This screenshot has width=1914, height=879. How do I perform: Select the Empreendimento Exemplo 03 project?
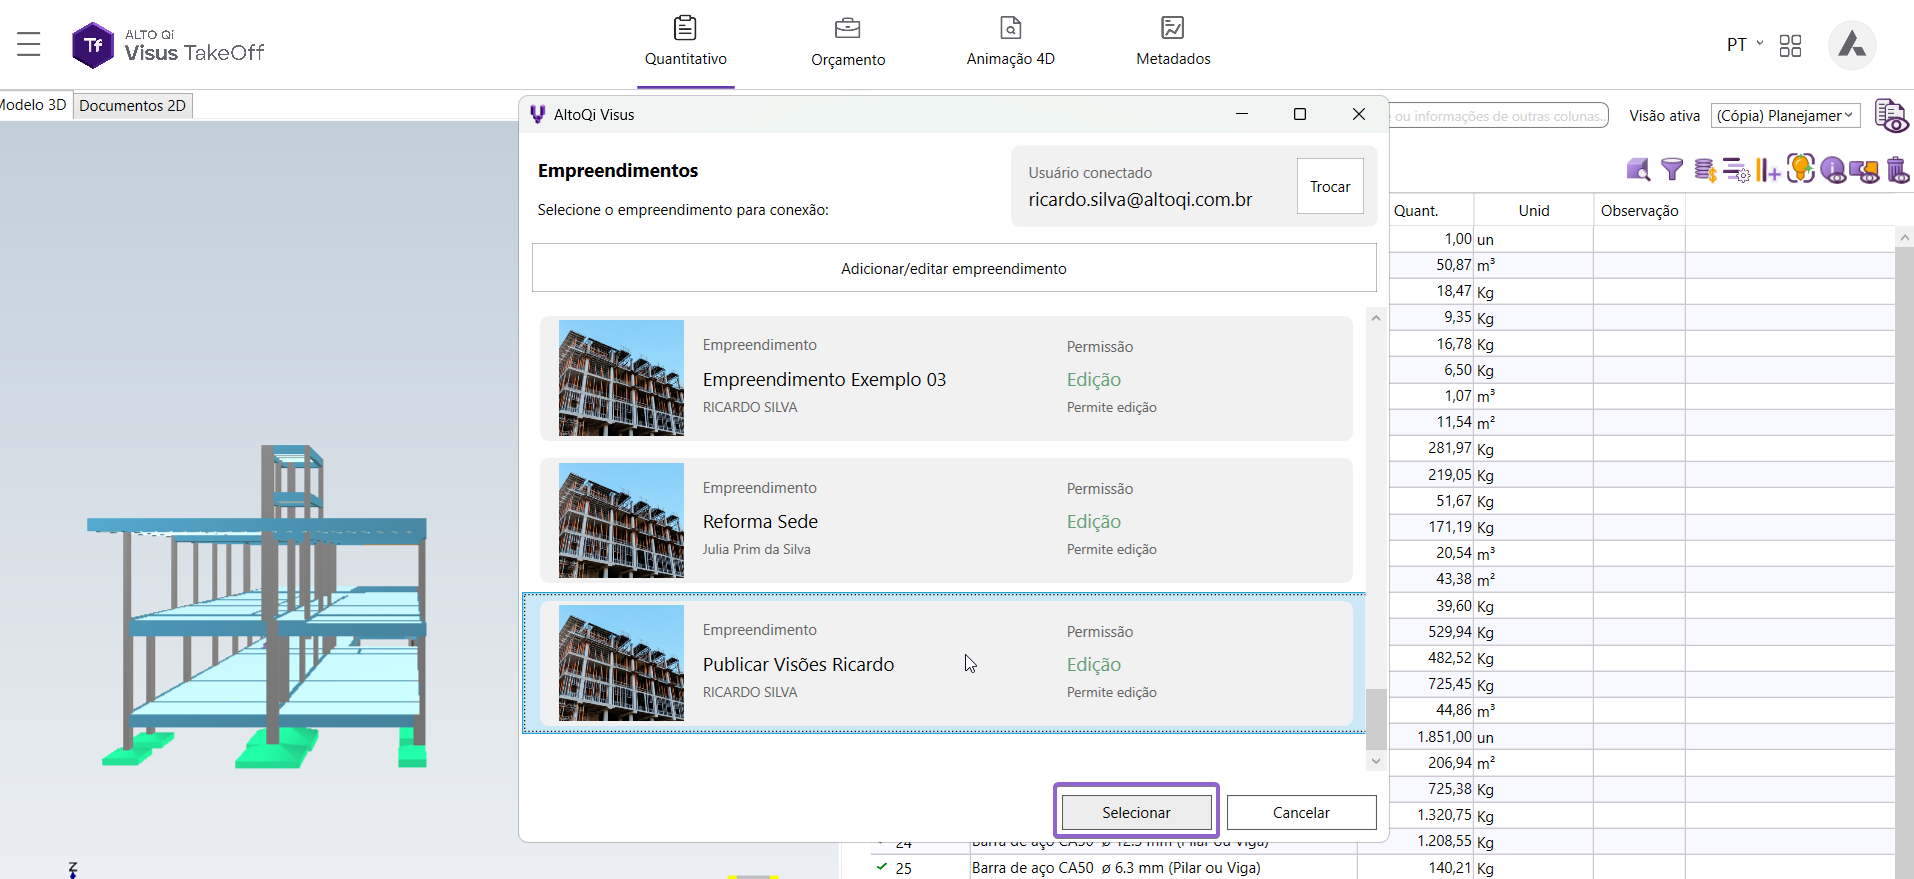[x=946, y=378]
